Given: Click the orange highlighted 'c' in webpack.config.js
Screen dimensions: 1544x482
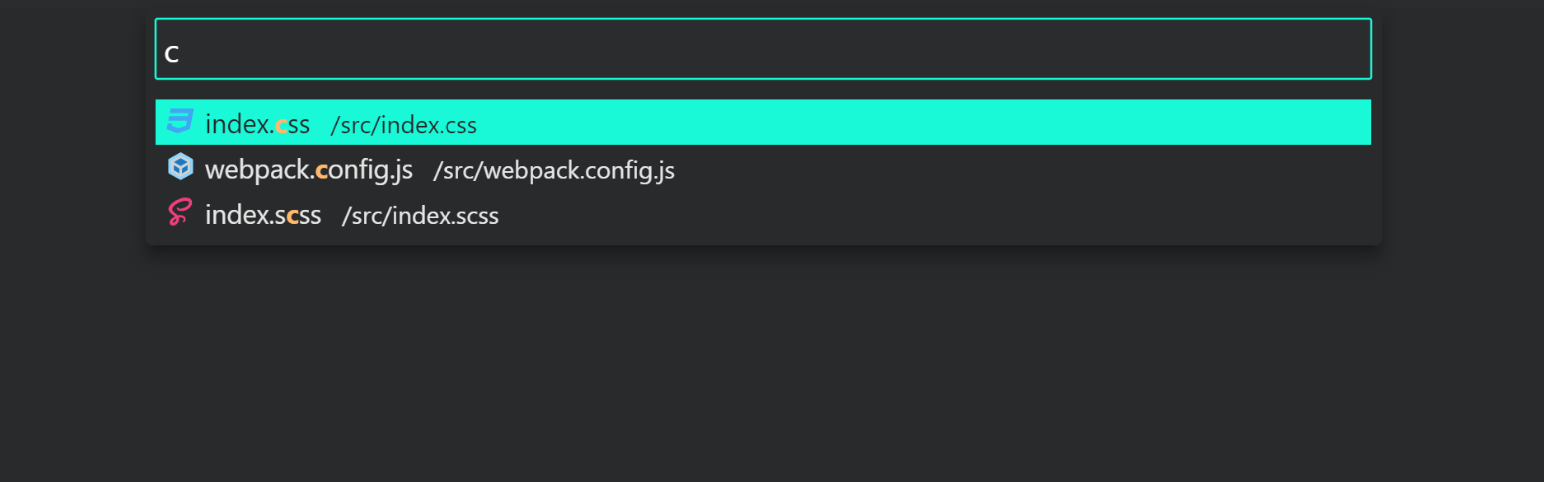Looking at the screenshot, I should coord(321,171).
